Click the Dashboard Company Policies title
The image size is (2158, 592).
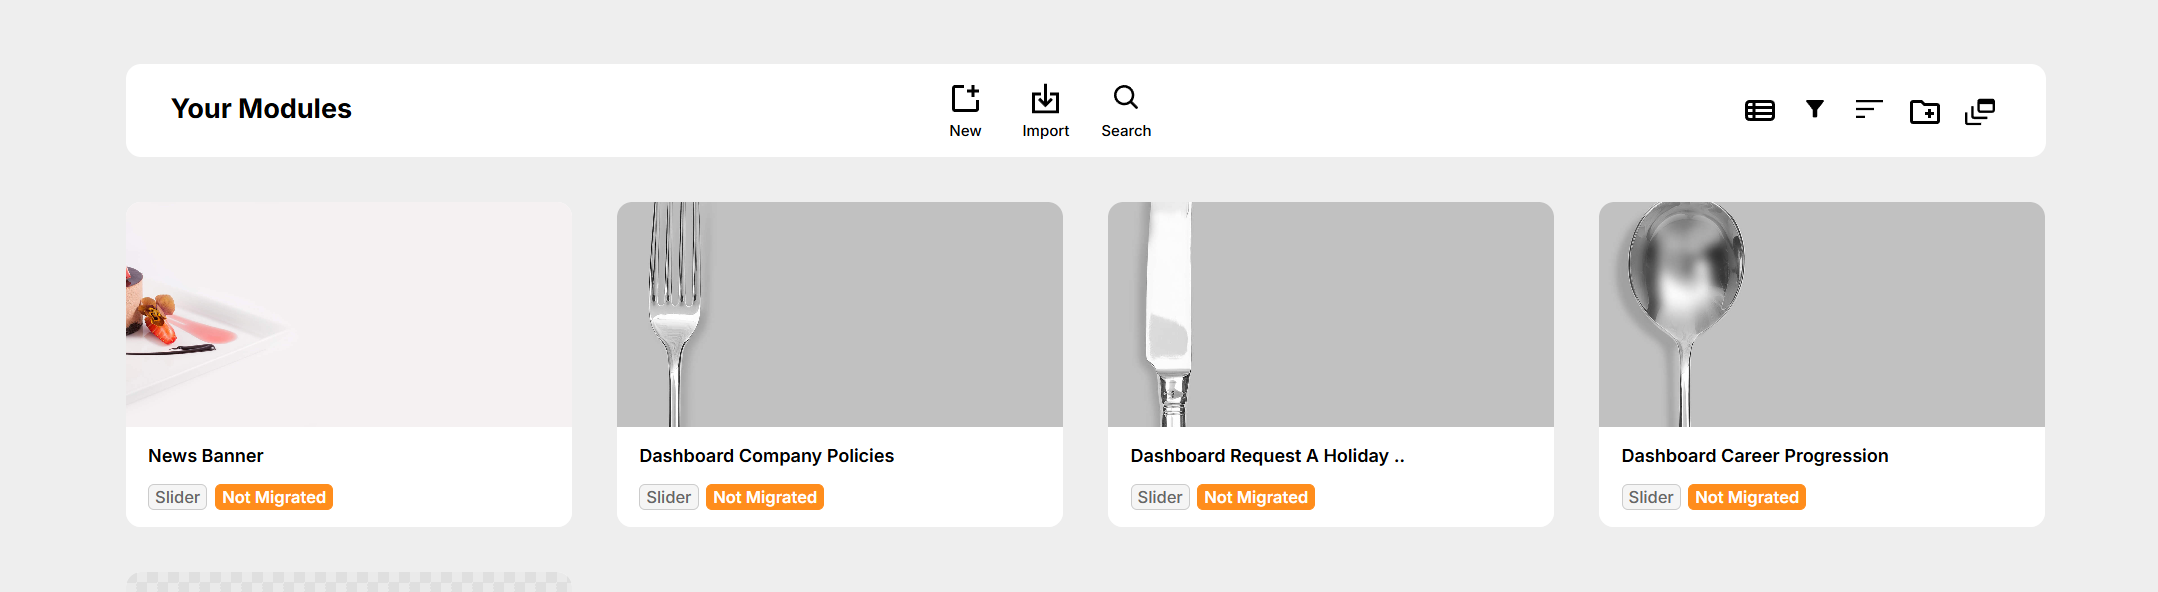(x=766, y=456)
